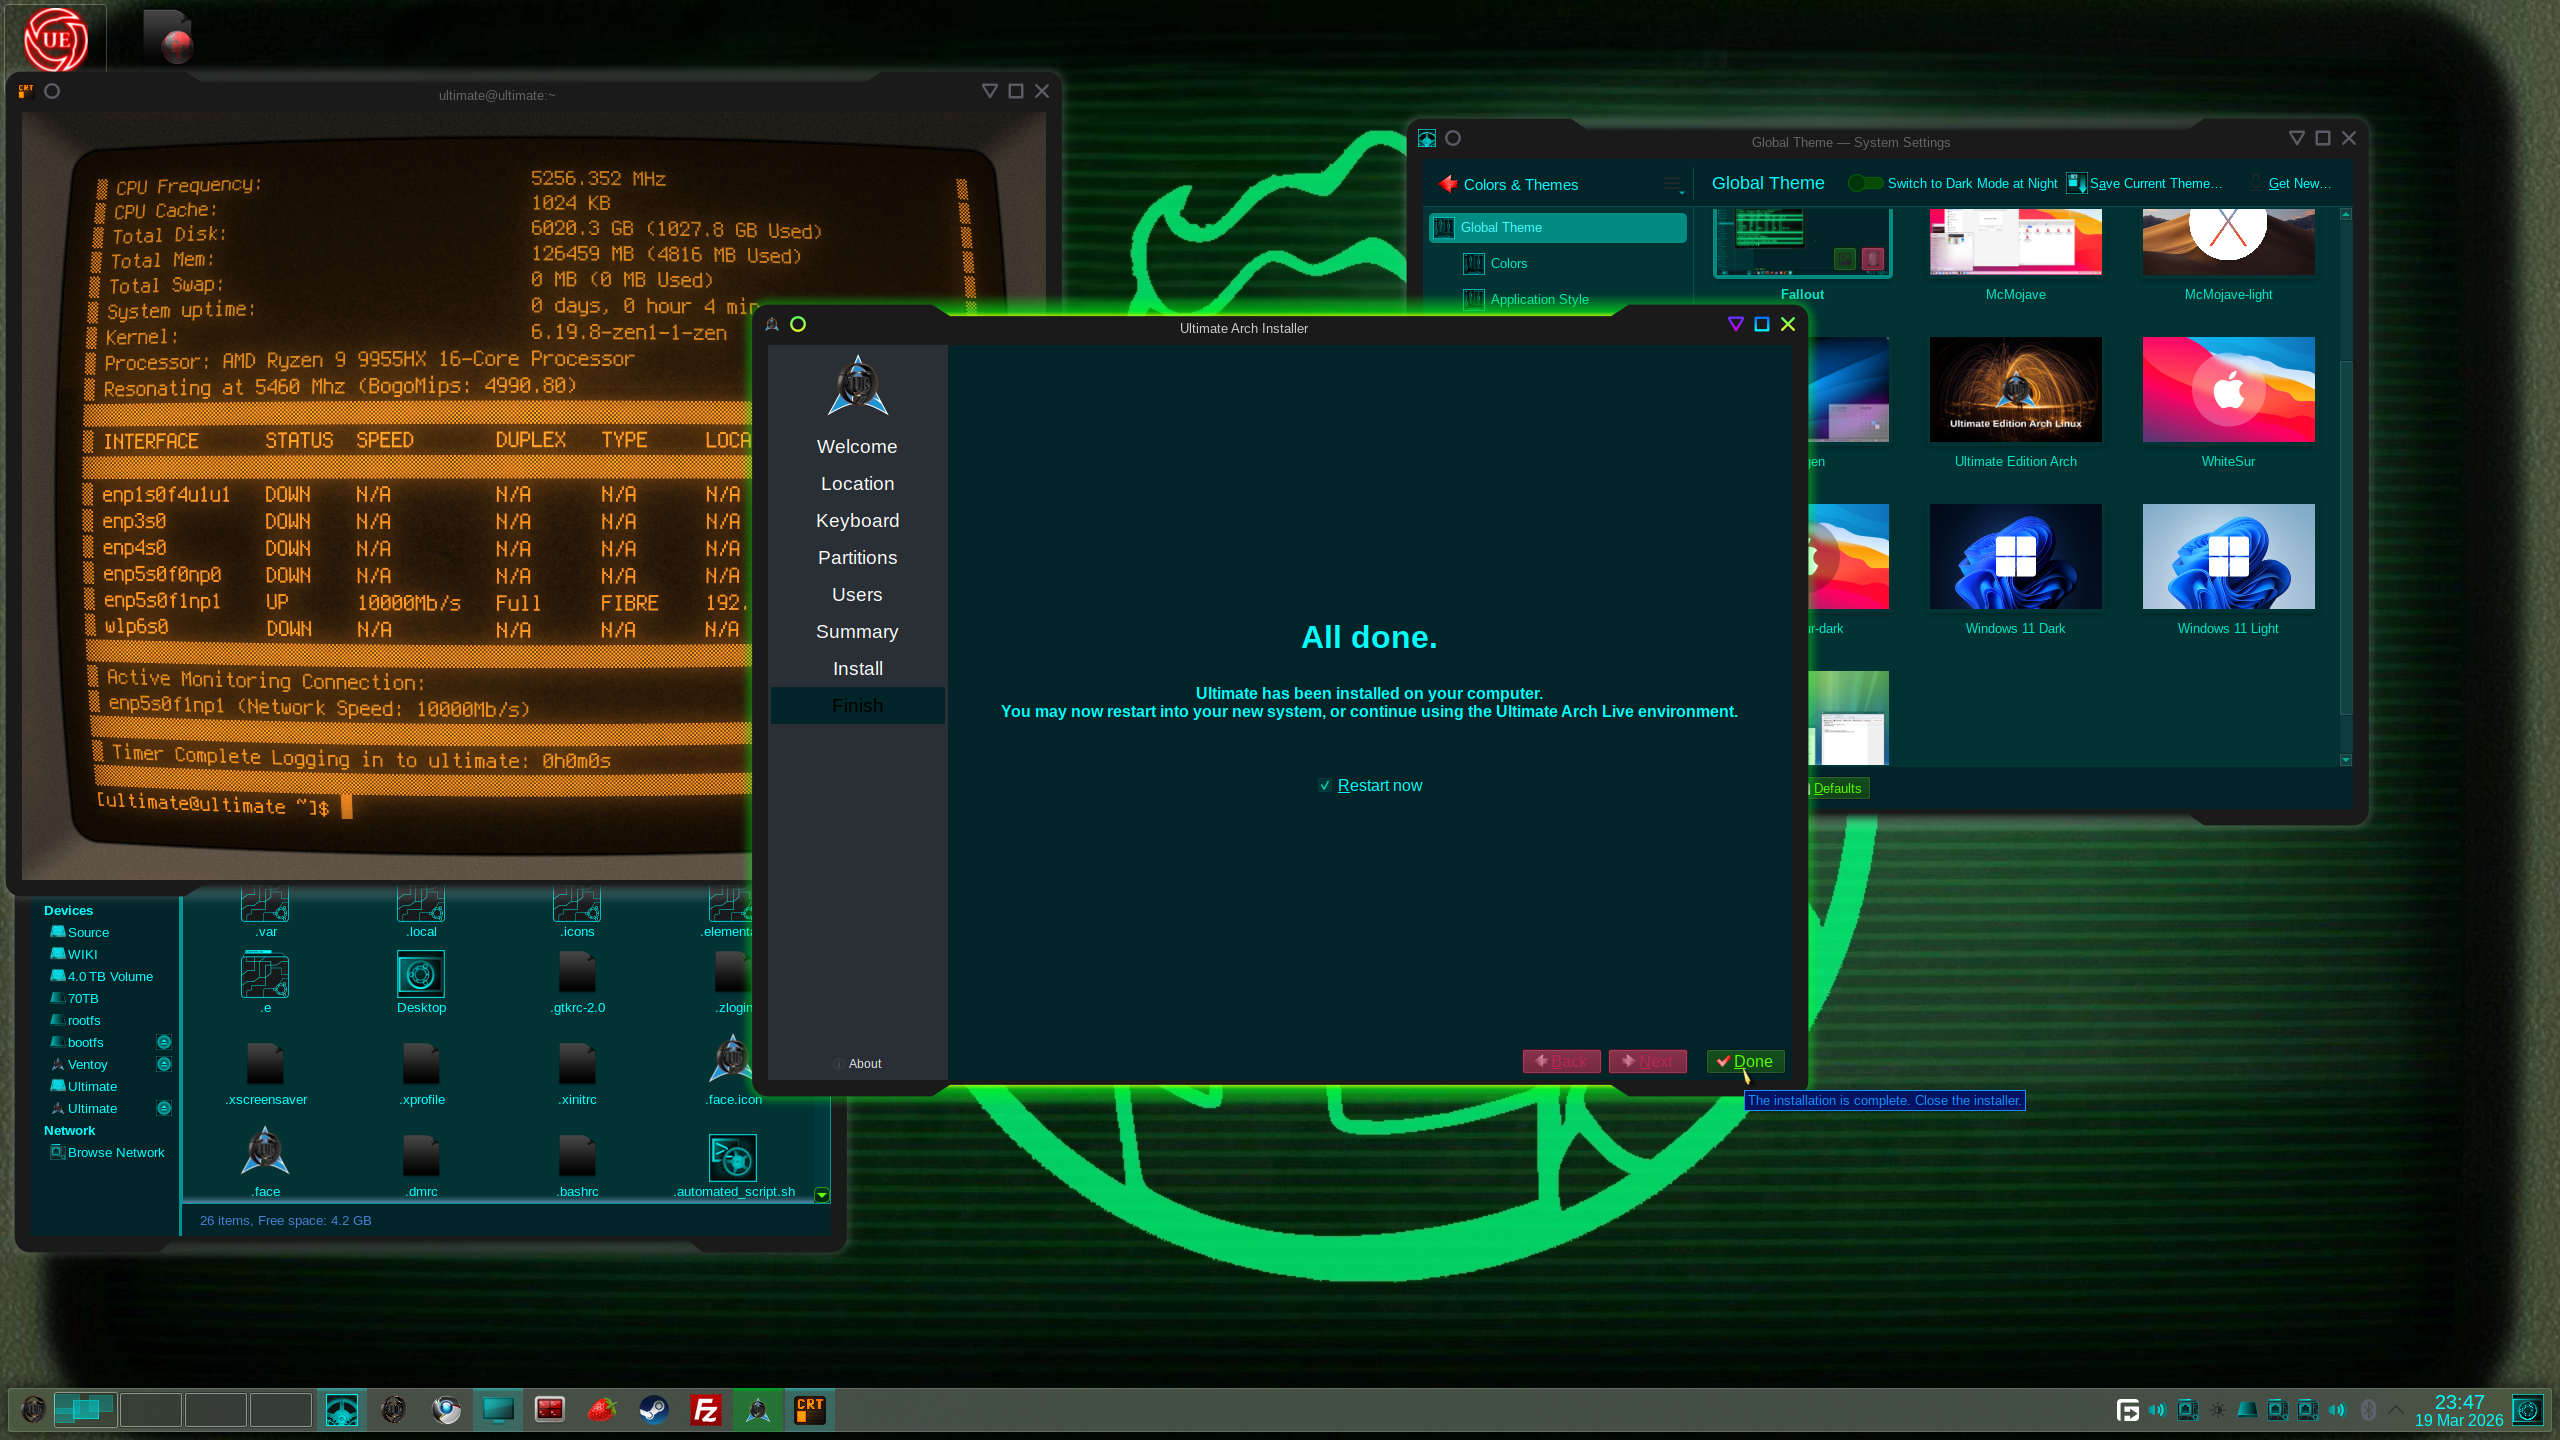This screenshot has width=2560, height=1440.
Task: Eject the Ultimate device in the file manager
Action: click(164, 1108)
